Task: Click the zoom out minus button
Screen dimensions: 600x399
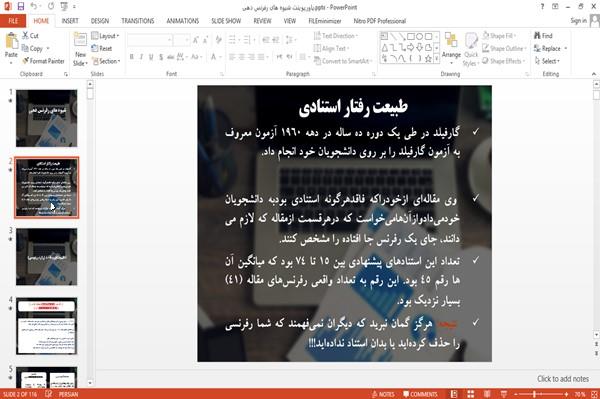Action: (x=515, y=394)
